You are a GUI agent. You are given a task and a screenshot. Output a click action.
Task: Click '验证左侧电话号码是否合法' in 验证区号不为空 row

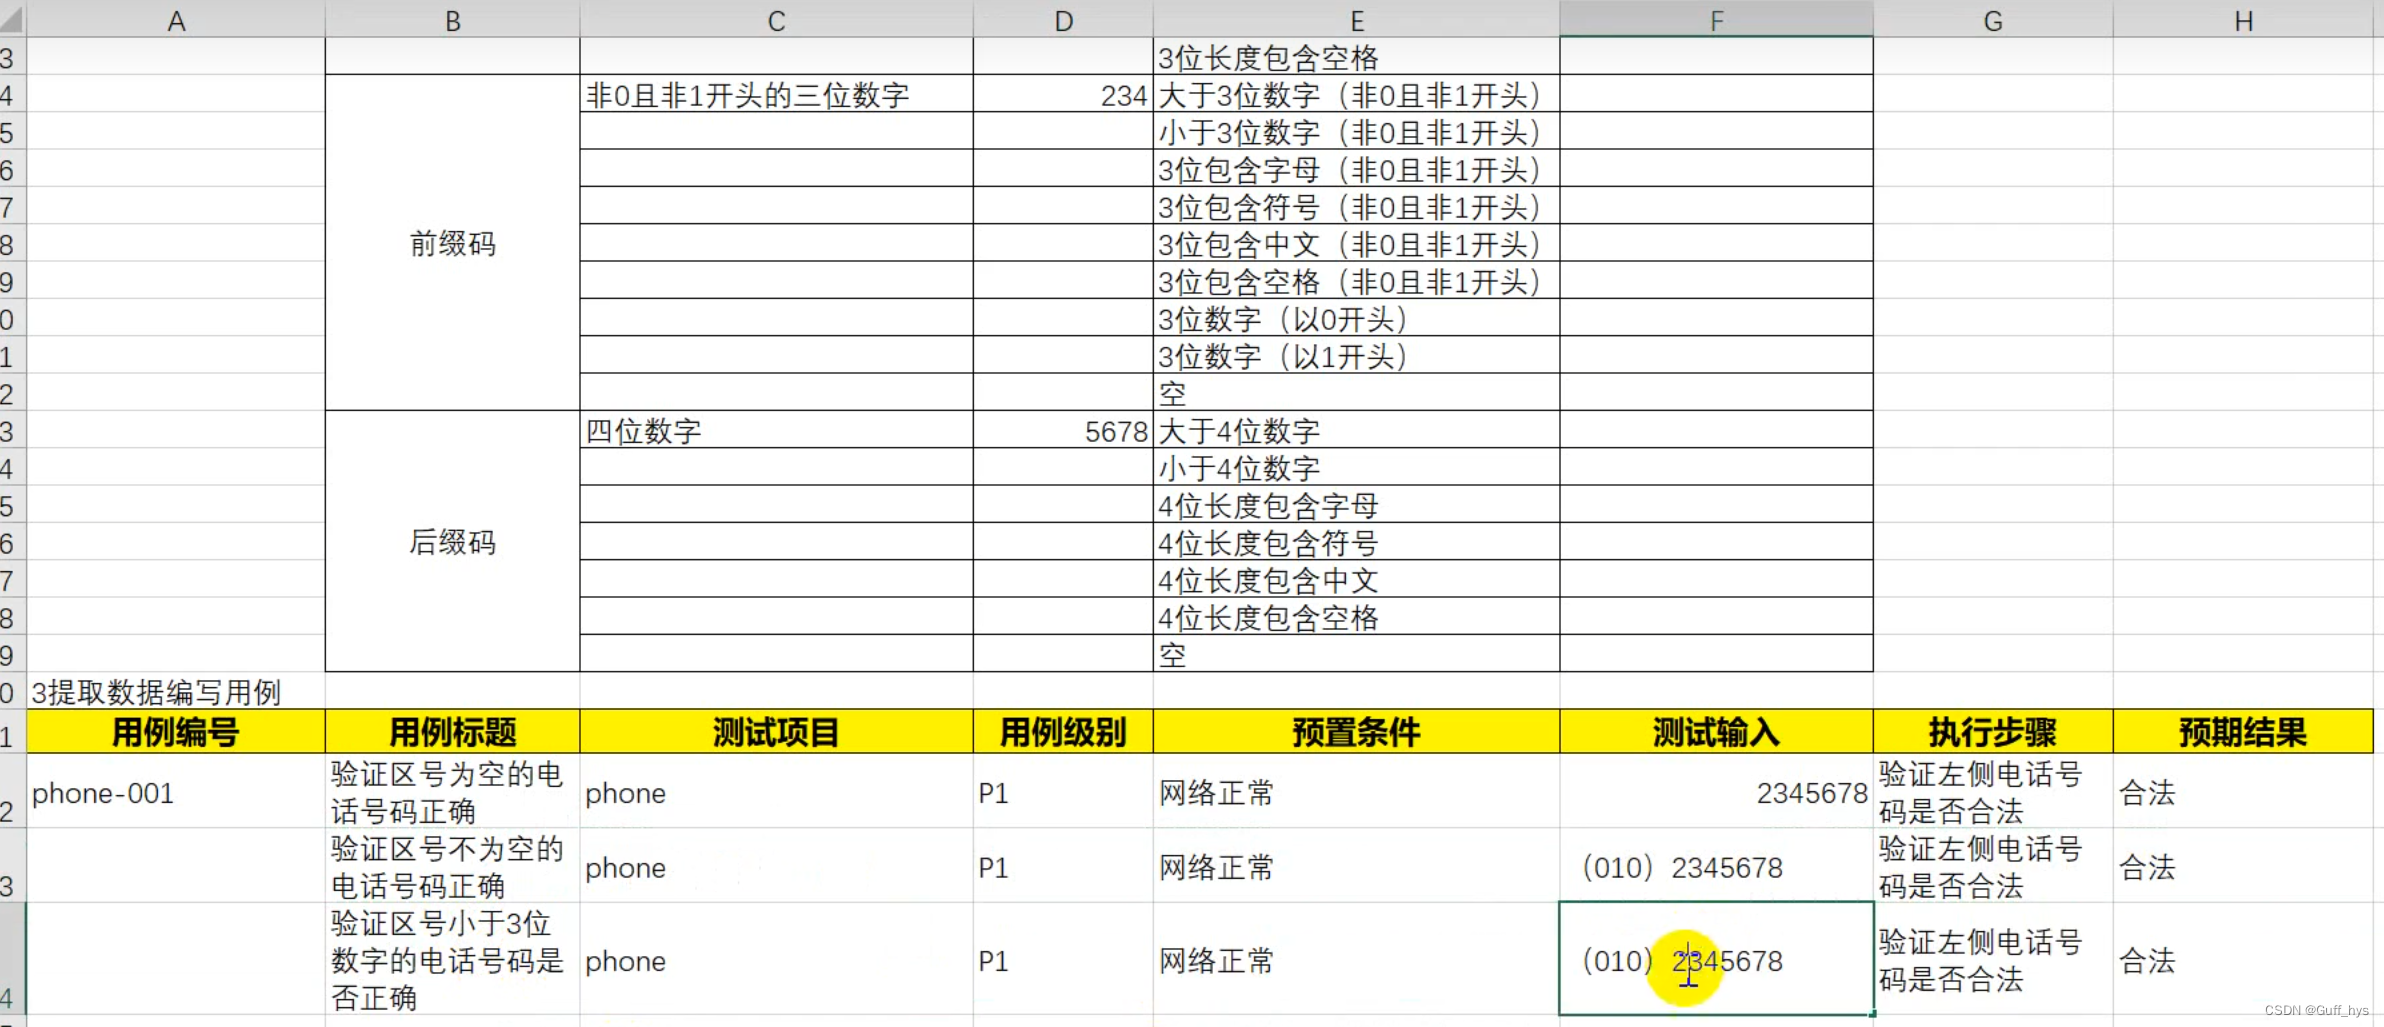tap(1993, 866)
